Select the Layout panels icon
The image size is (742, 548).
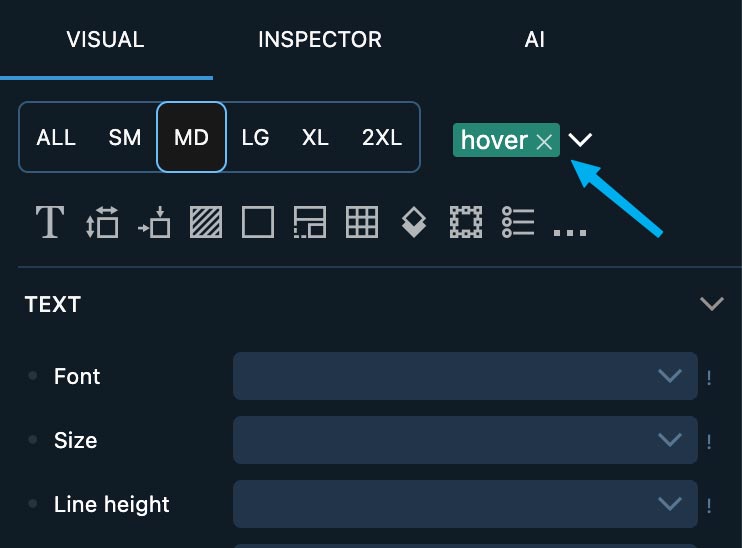[310, 222]
